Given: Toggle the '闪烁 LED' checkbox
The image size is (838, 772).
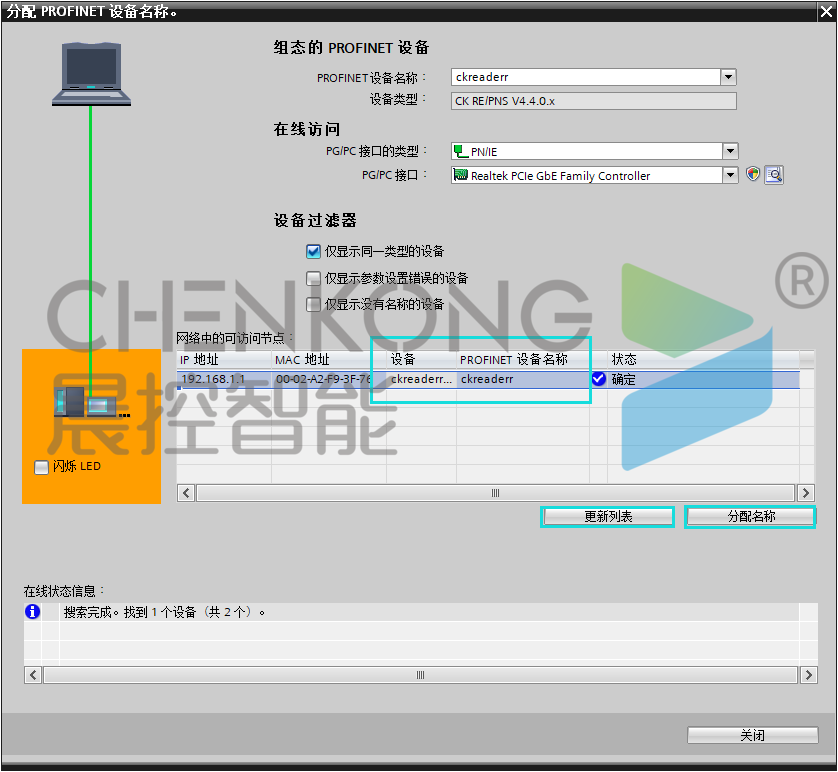Looking at the screenshot, I should tap(41, 467).
